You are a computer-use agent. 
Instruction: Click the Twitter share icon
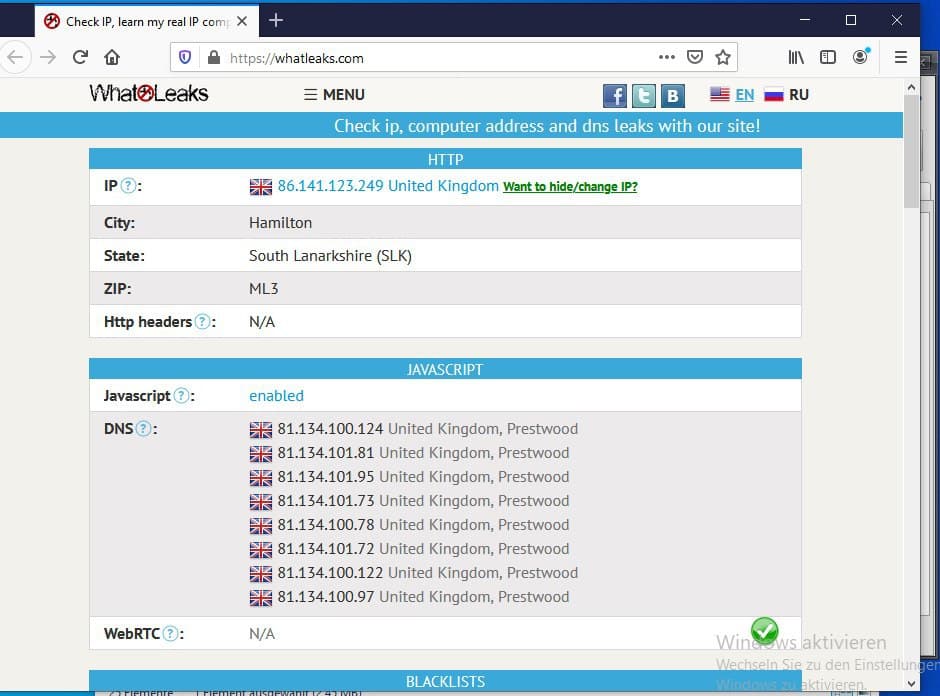tap(644, 96)
